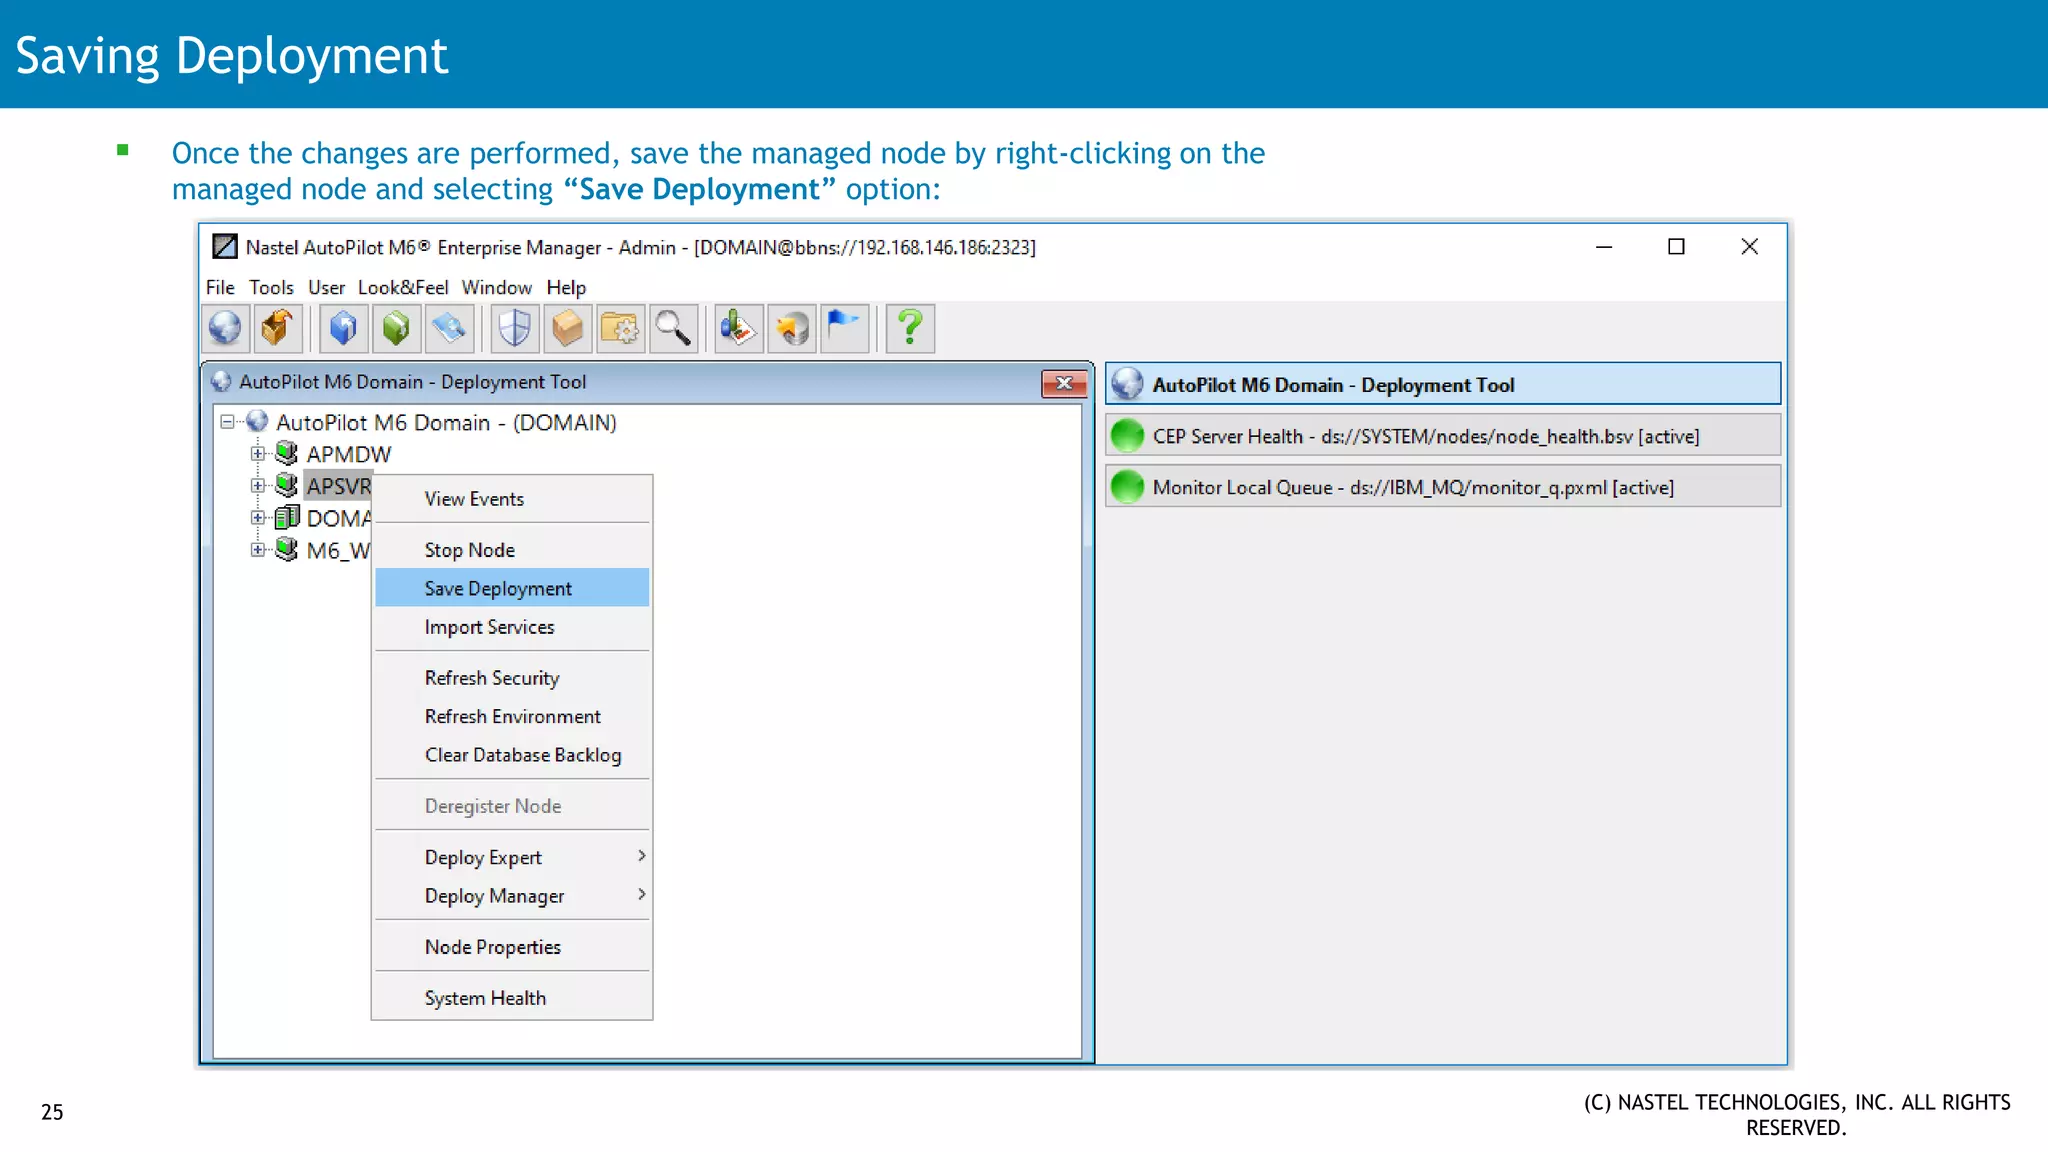The width and height of the screenshot is (2048, 1152).
Task: Click the green CEP Server Health status icon
Action: pyautogui.click(x=1127, y=435)
